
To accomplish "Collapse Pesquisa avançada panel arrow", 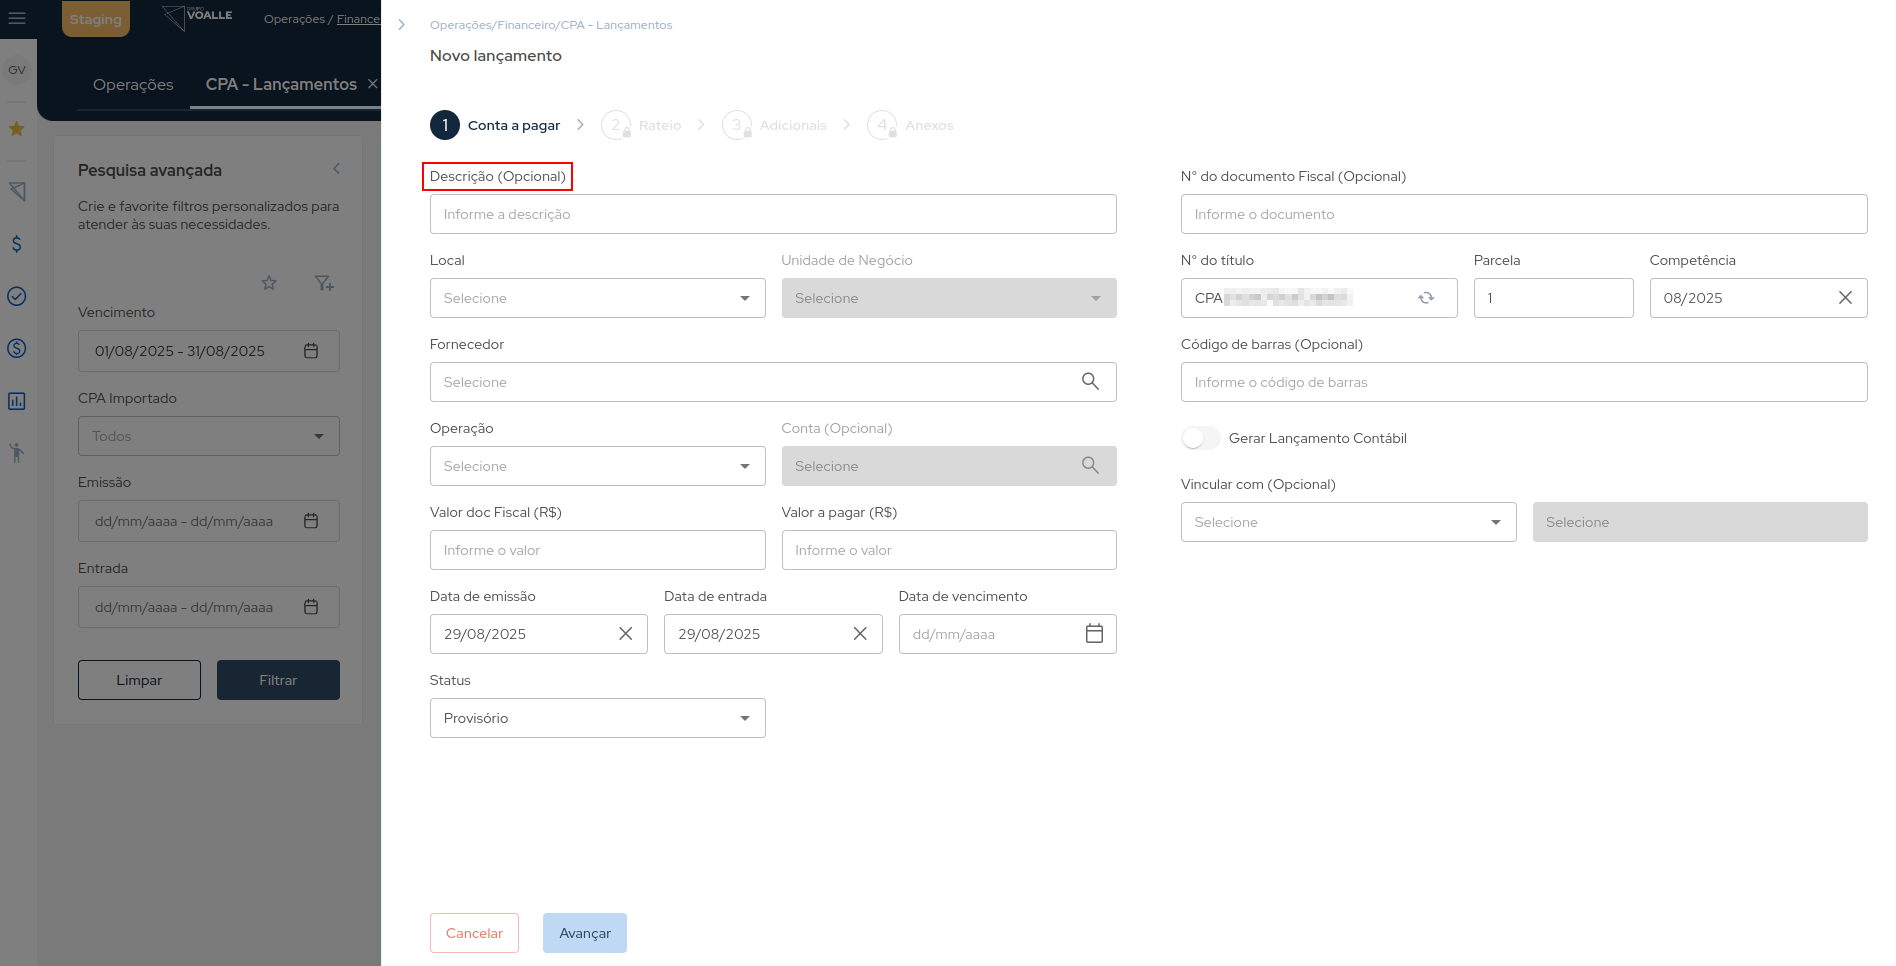I will coord(336,169).
